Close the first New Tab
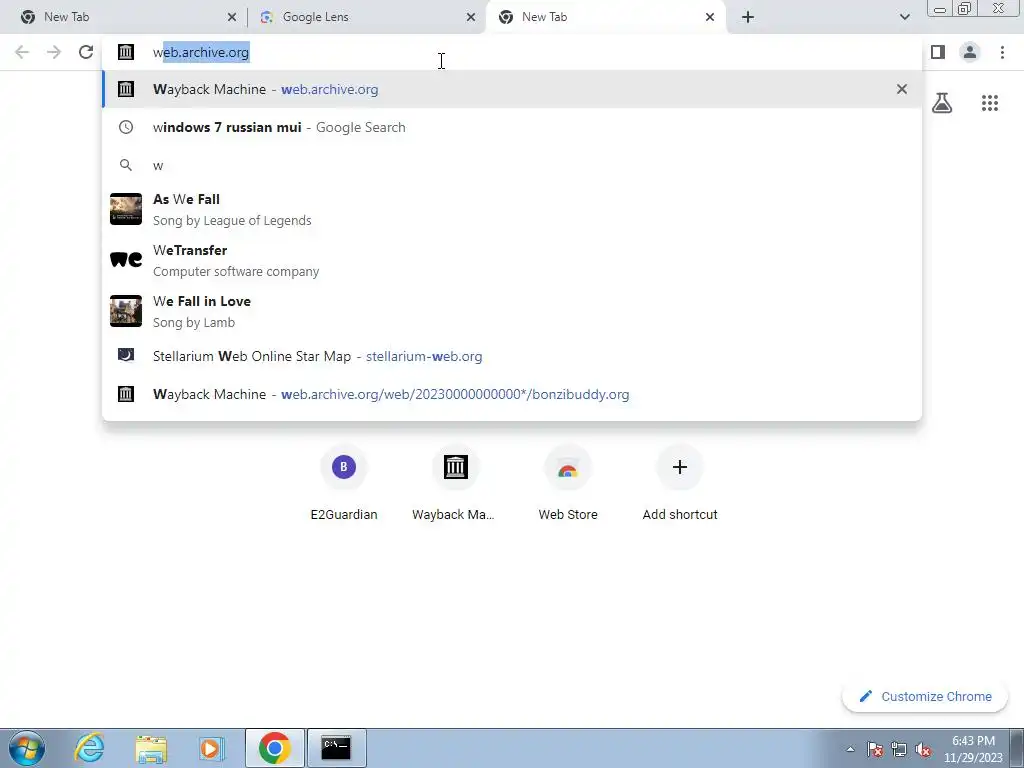The image size is (1024, 768). 232,17
